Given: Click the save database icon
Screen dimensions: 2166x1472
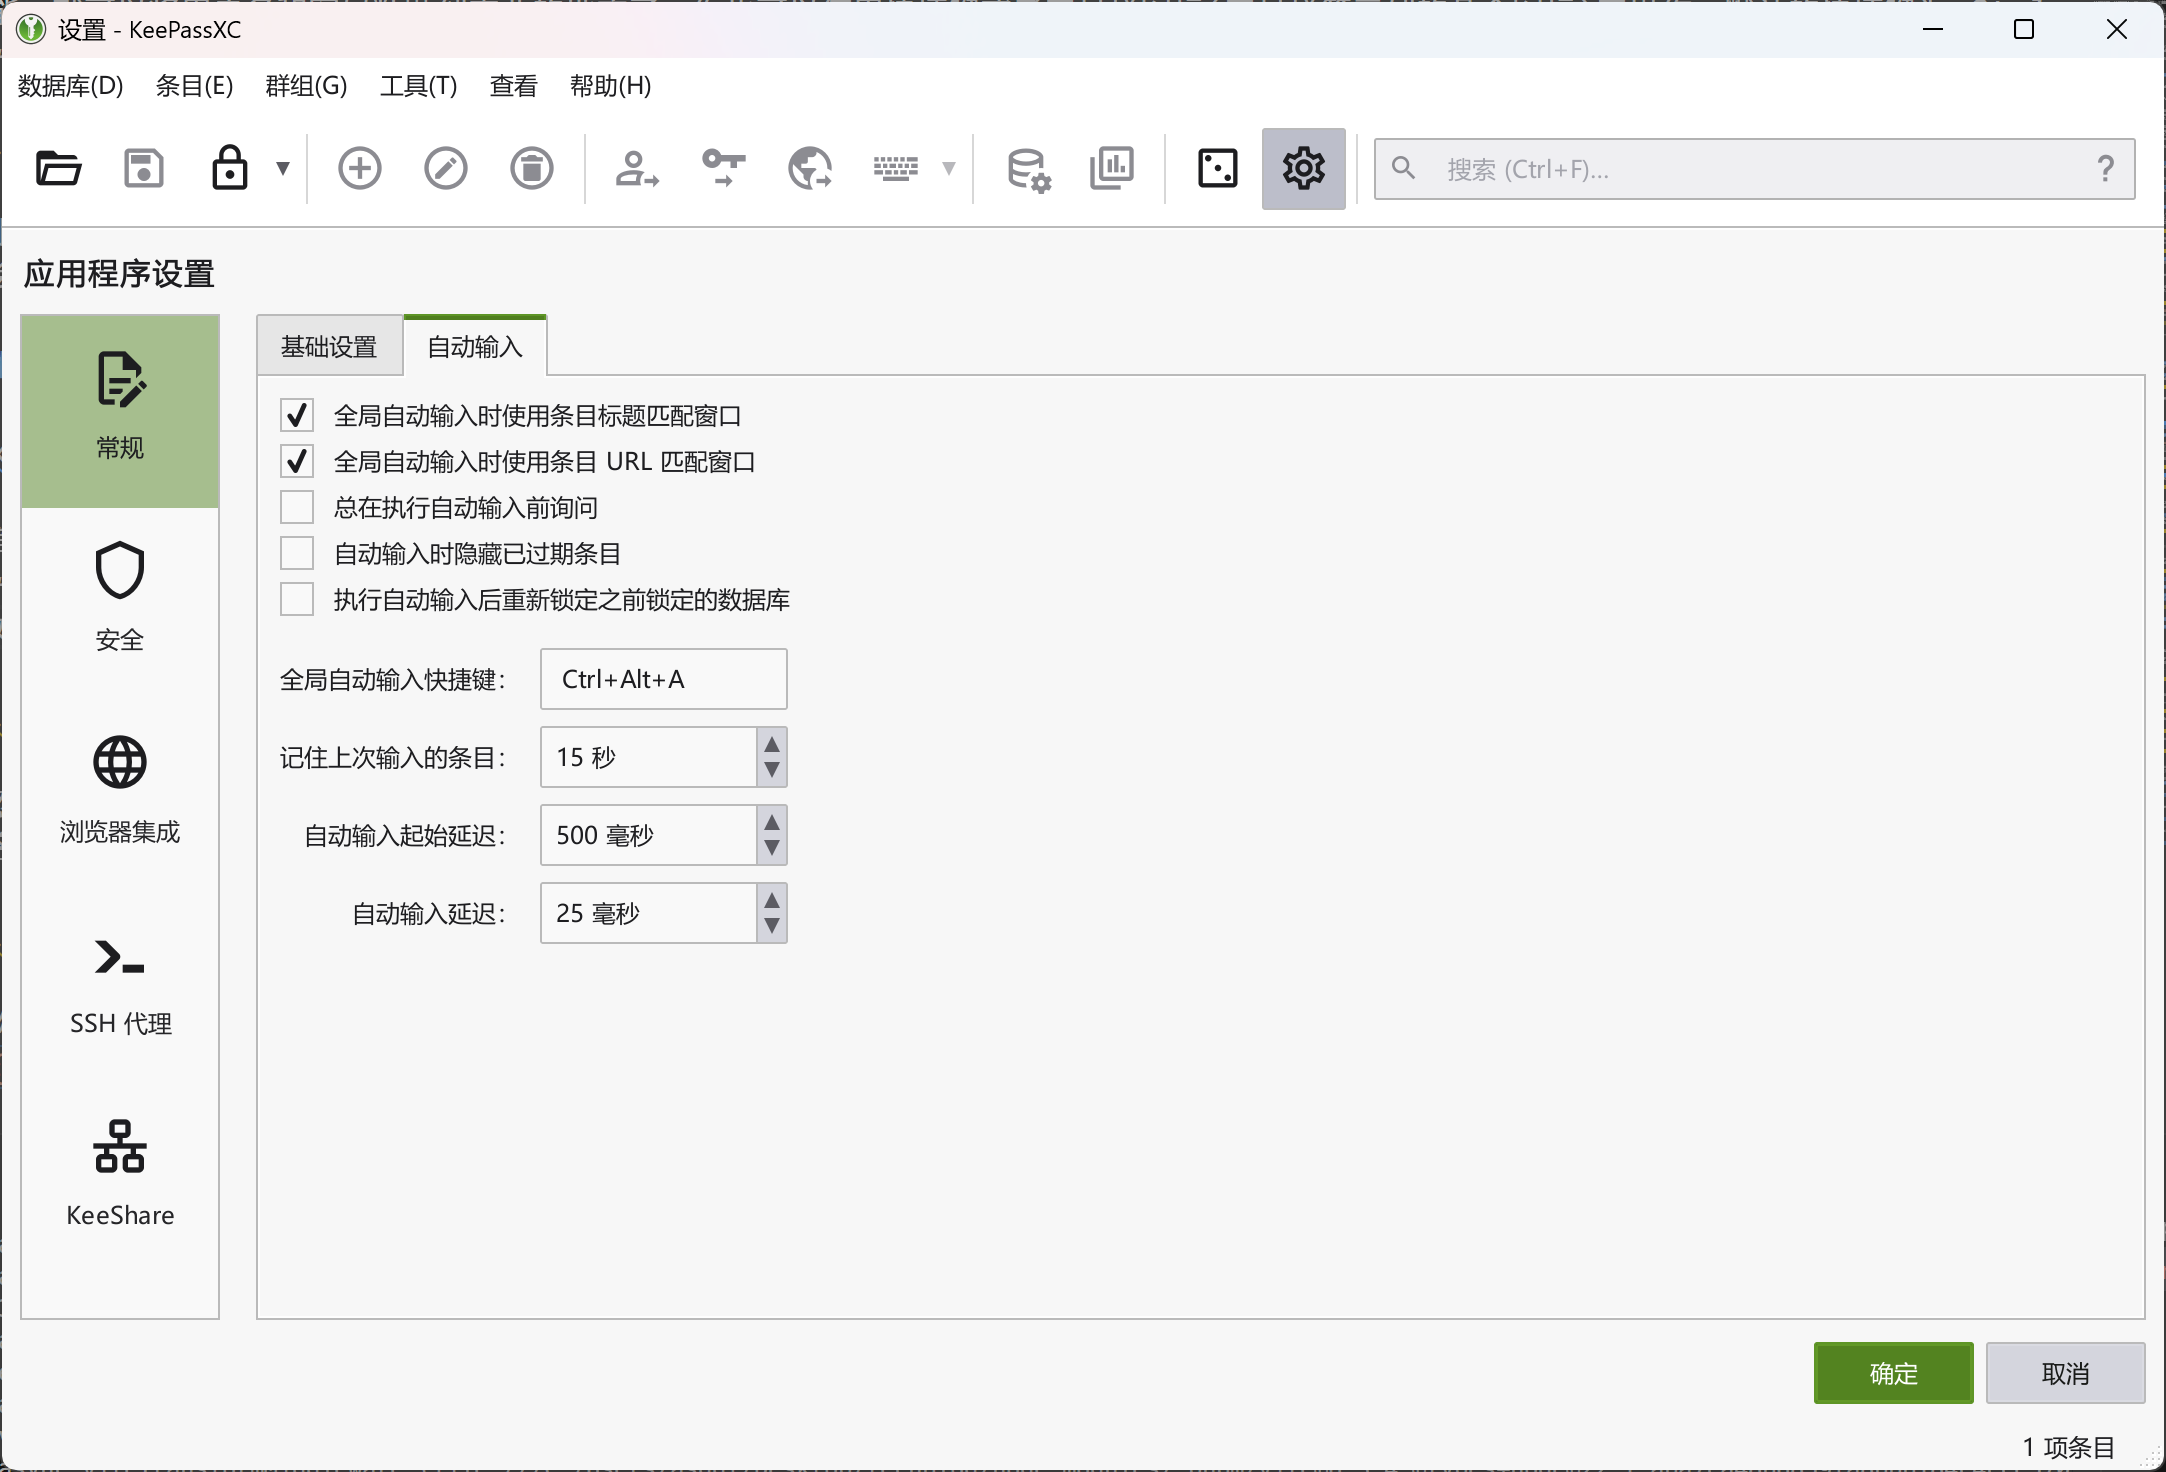Looking at the screenshot, I should coord(144,168).
